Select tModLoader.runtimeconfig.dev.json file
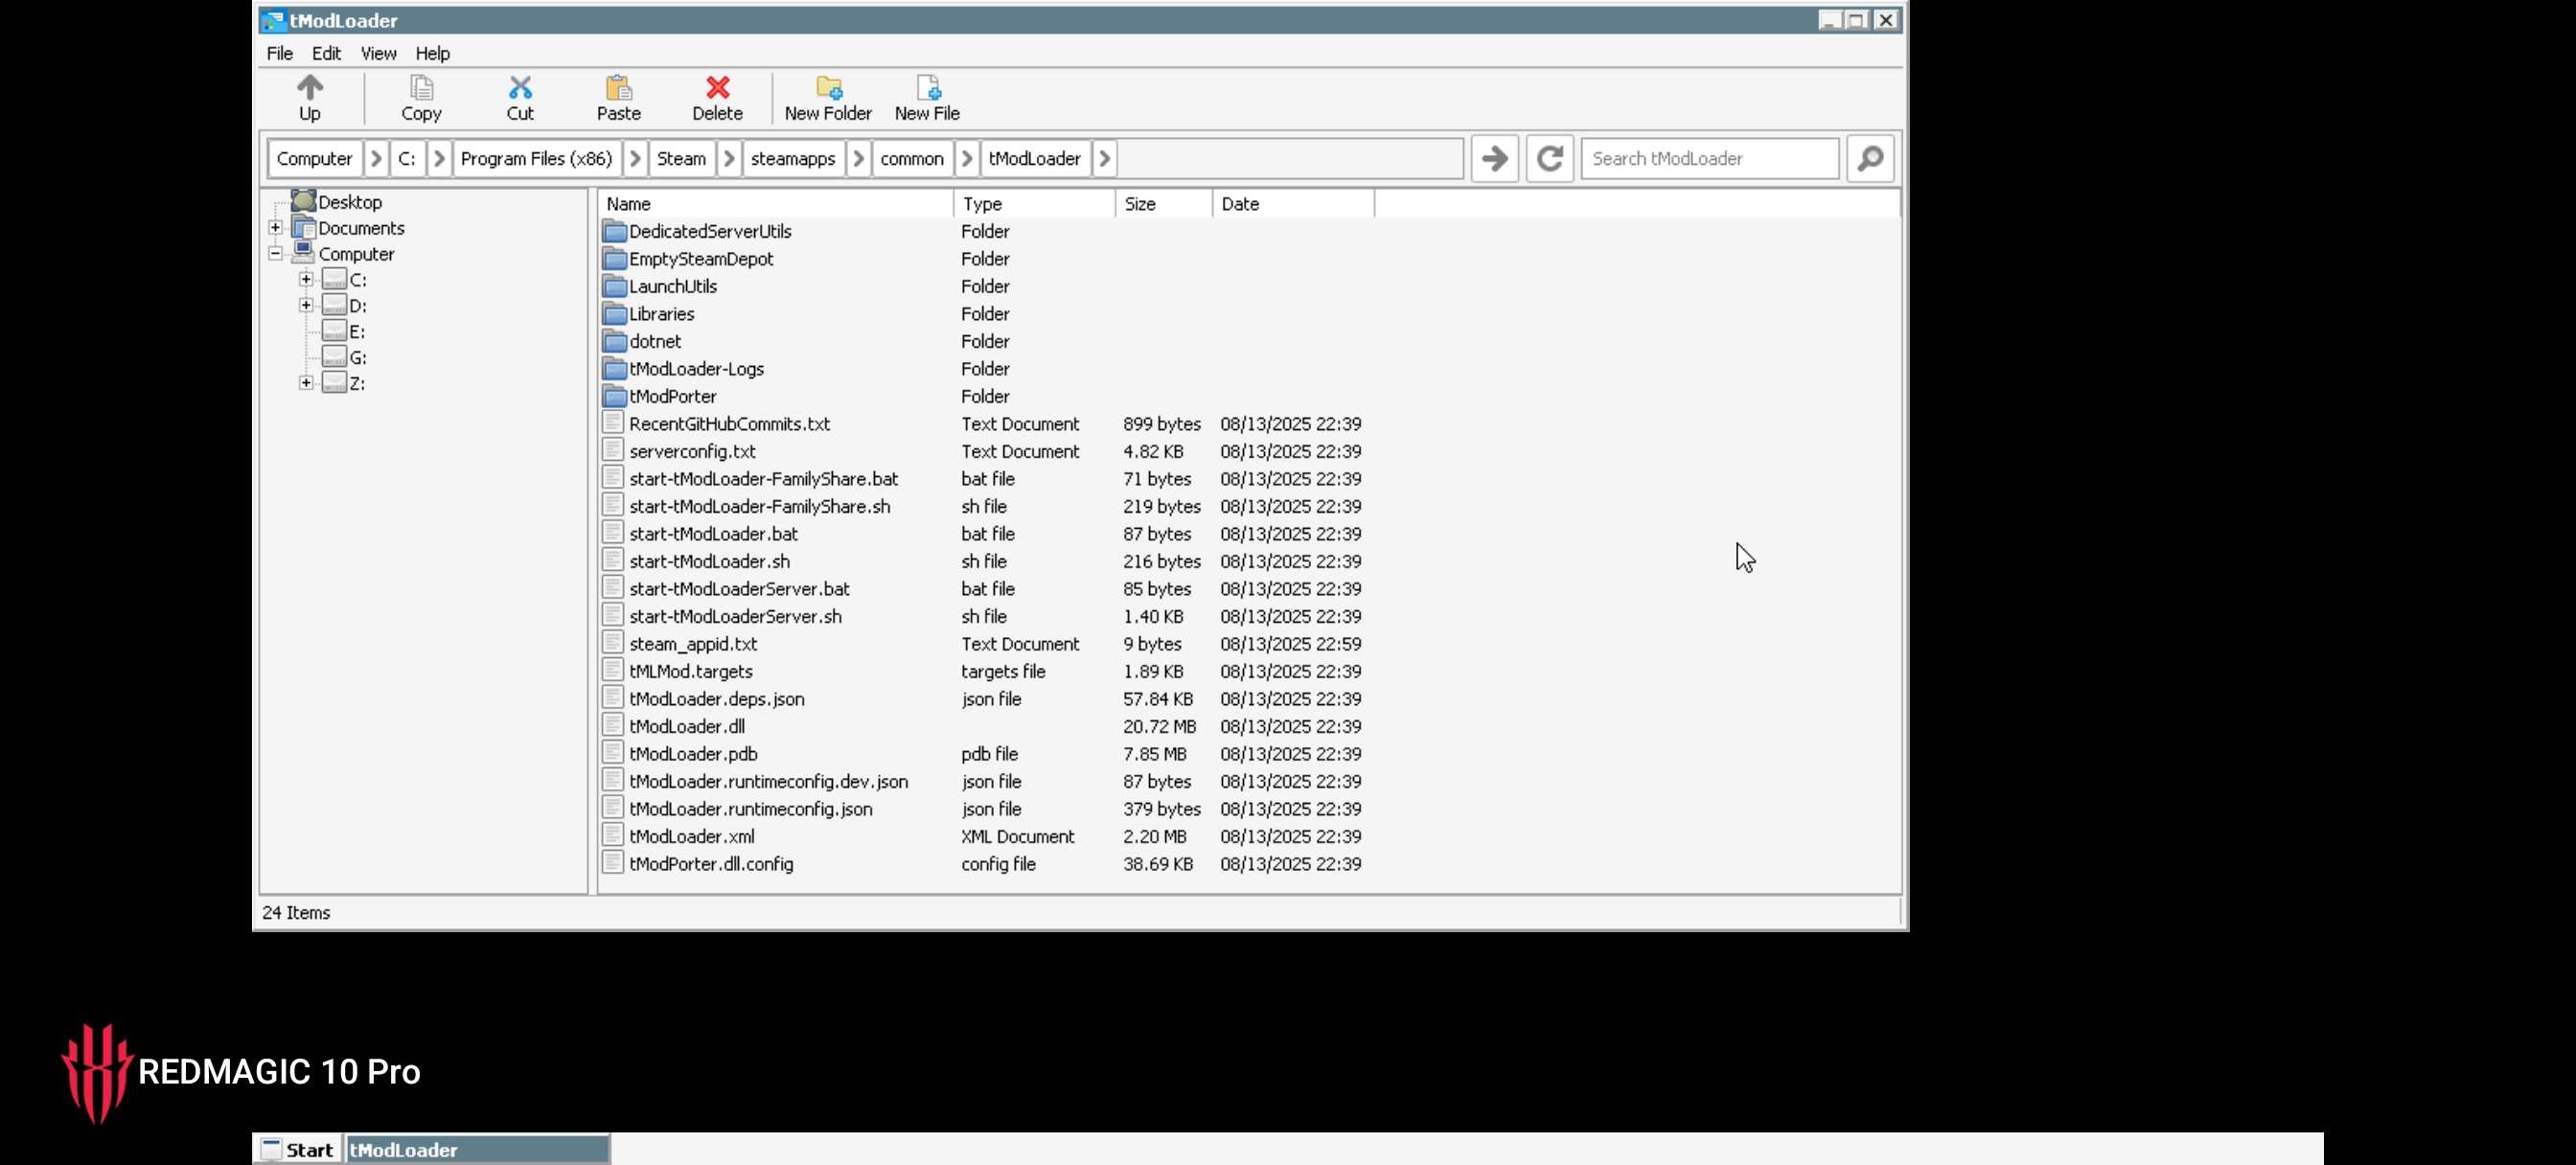This screenshot has height=1165, width=2576. pyautogui.click(x=768, y=781)
